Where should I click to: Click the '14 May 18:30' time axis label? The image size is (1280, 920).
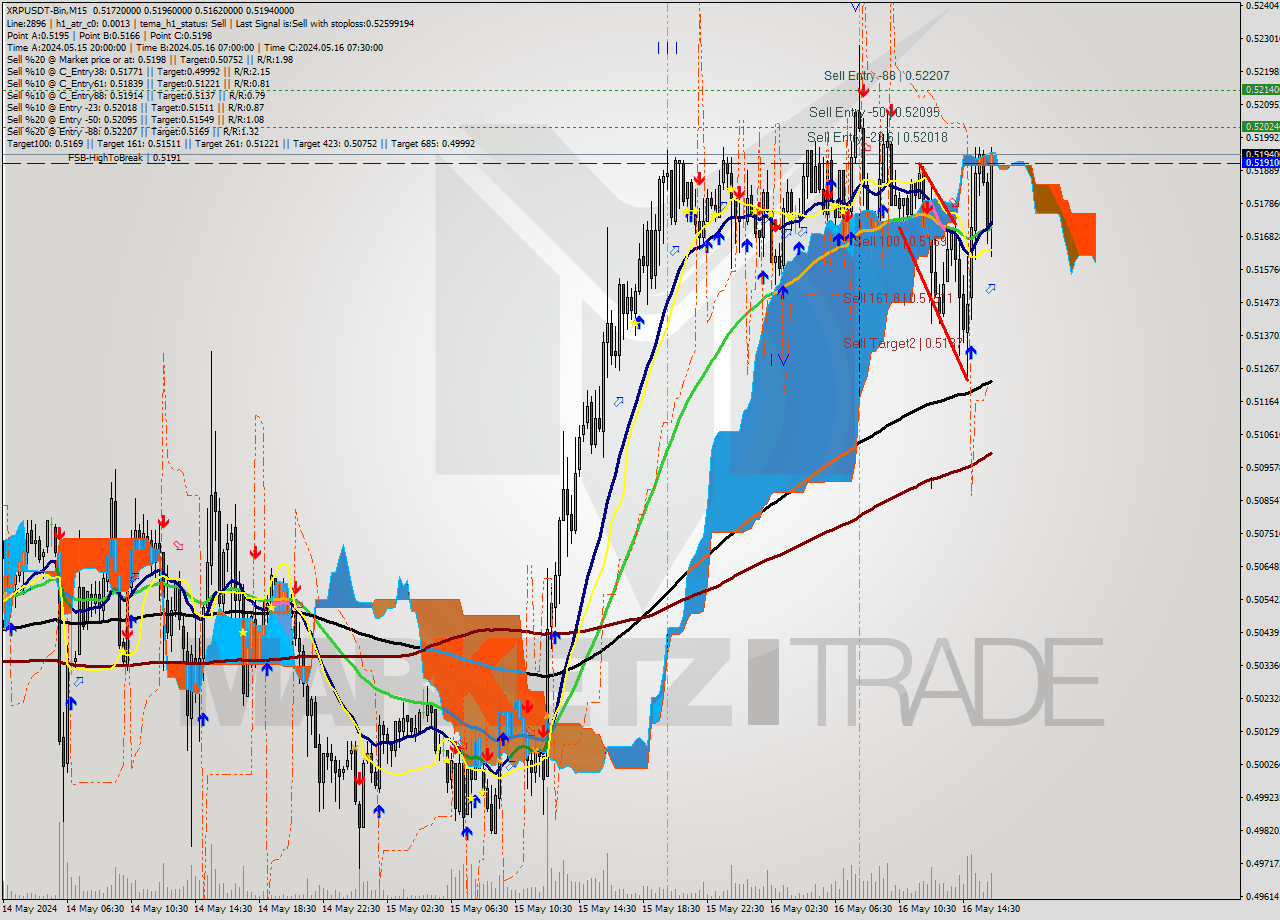click(x=287, y=909)
